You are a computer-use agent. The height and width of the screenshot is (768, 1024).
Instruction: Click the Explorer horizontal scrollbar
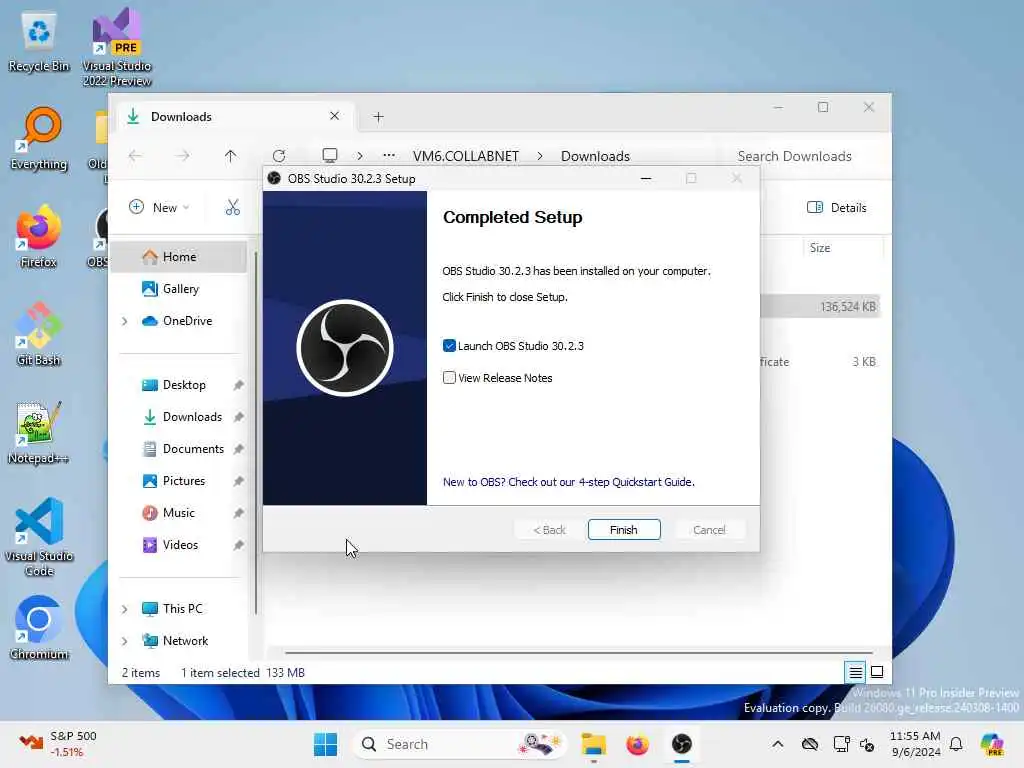click(579, 652)
